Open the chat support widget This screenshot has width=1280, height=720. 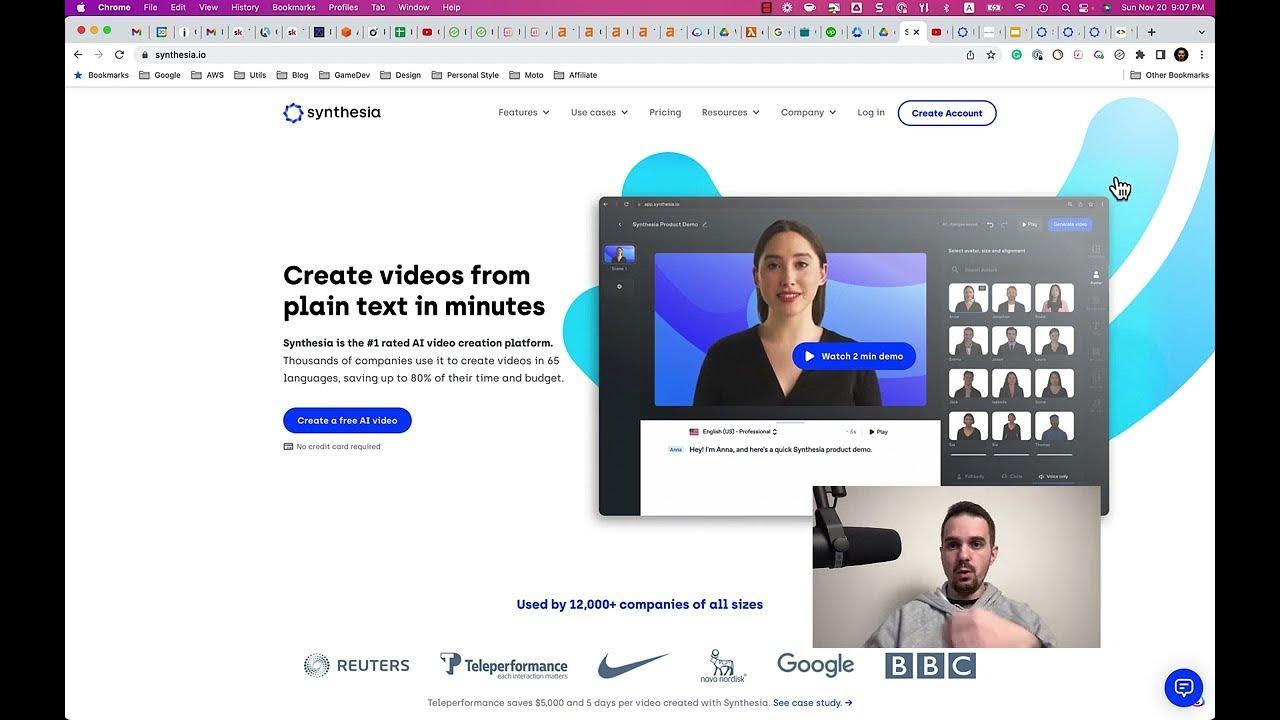coord(1183,687)
